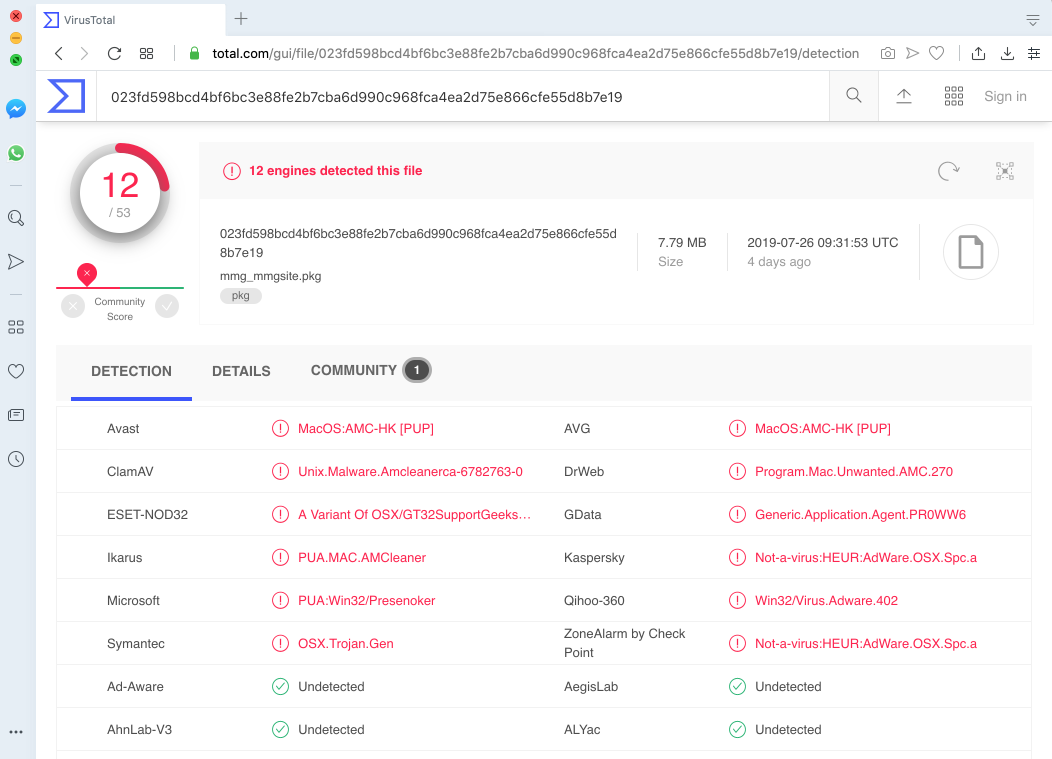Open the share icon in the toolbar

[x=979, y=54]
